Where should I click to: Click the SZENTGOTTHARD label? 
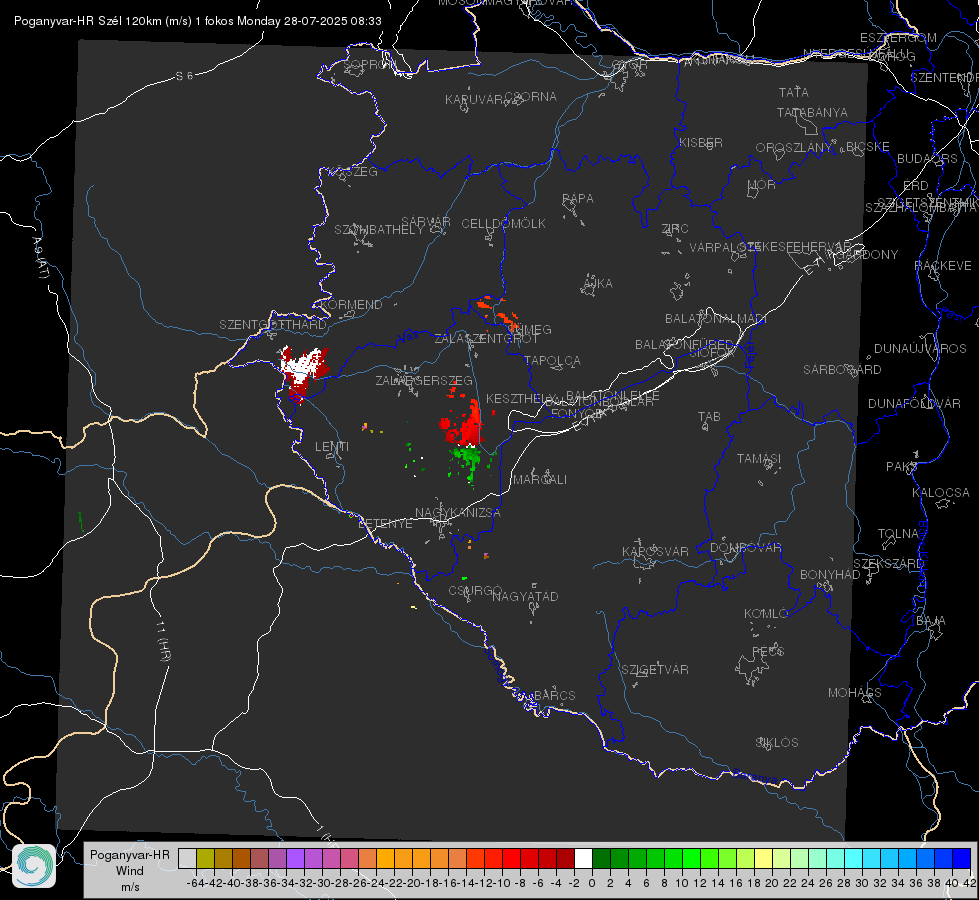point(273,325)
